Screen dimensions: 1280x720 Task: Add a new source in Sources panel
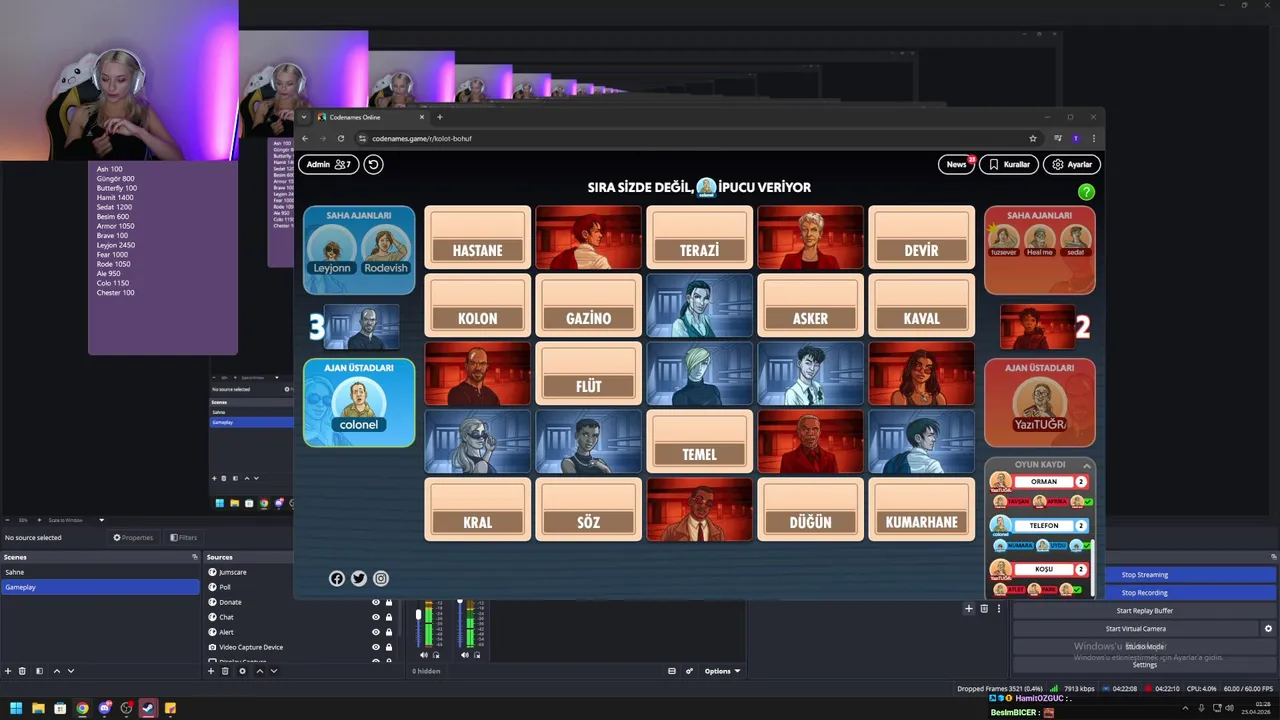click(211, 671)
